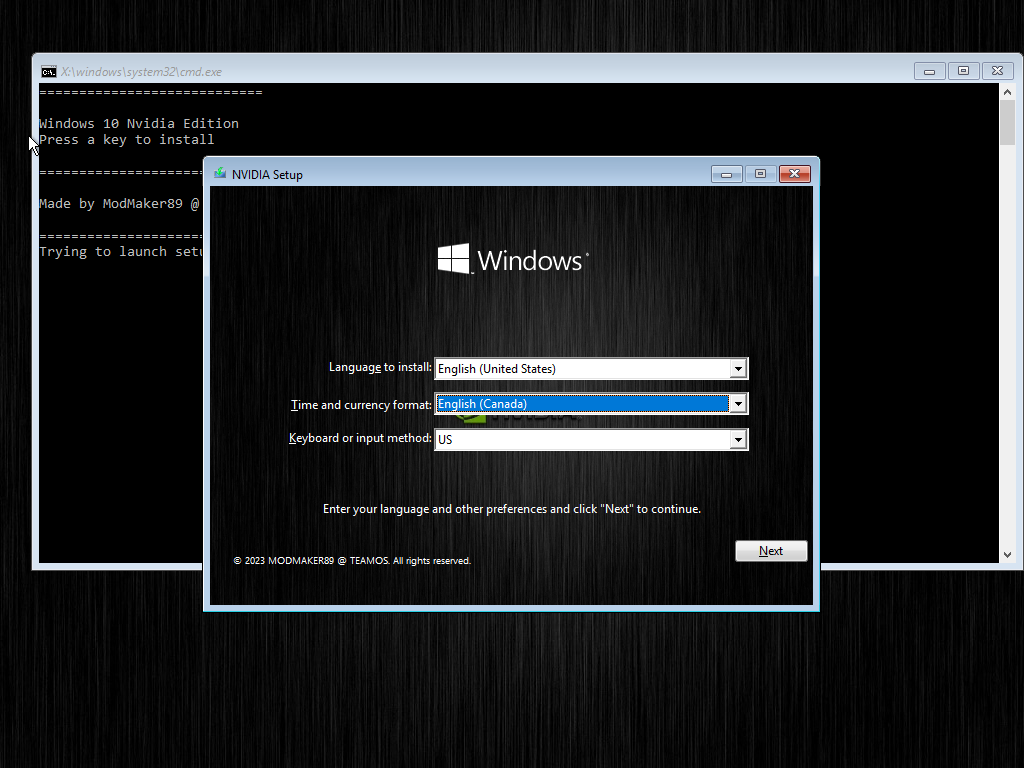The image size is (1024, 768).
Task: Click the 'Keyboard or input method:' label
Action: pyautogui.click(x=360, y=438)
